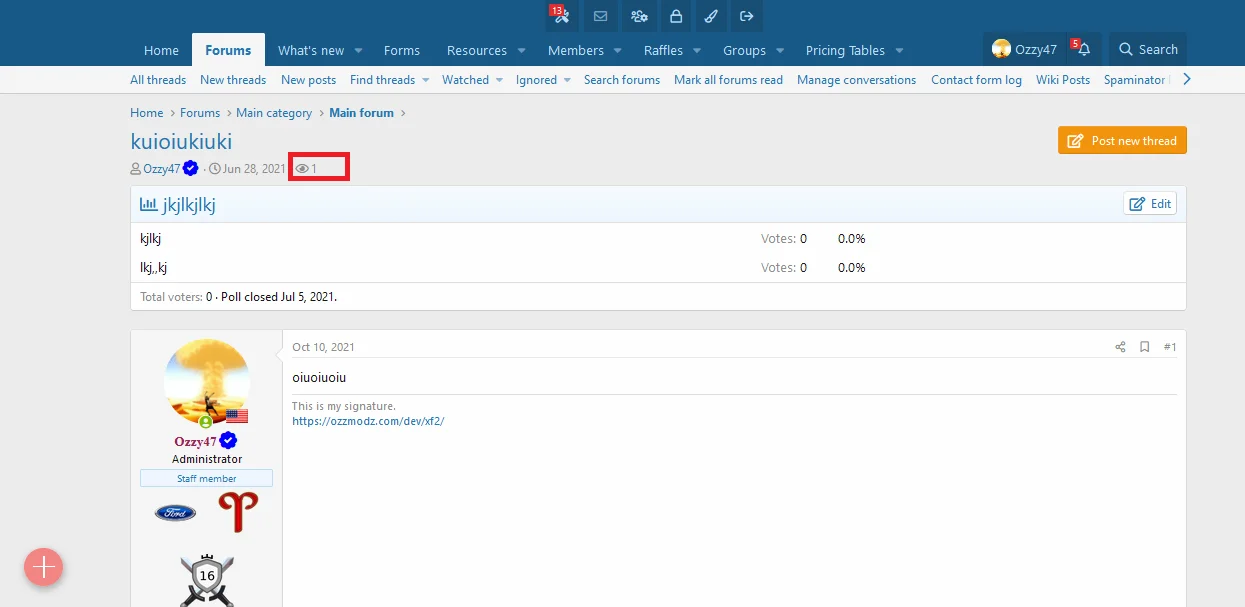
Task: Click the padlock icon in top toolbar
Action: pos(676,16)
